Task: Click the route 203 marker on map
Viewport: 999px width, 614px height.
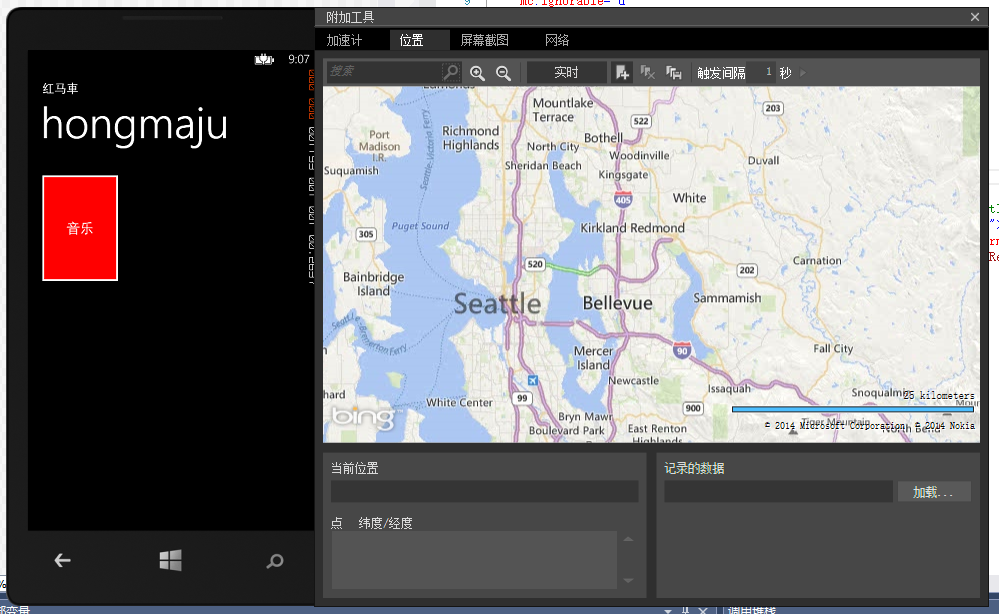Action: (773, 108)
